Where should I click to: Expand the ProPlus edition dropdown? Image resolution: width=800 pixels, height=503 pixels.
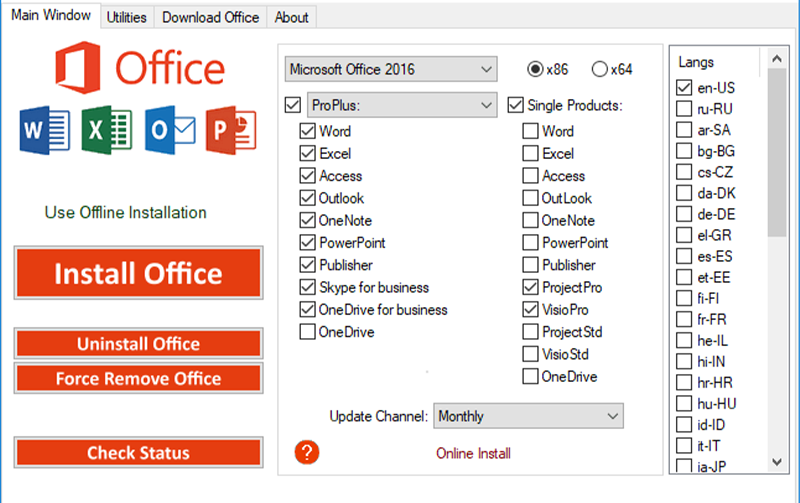tap(401, 104)
